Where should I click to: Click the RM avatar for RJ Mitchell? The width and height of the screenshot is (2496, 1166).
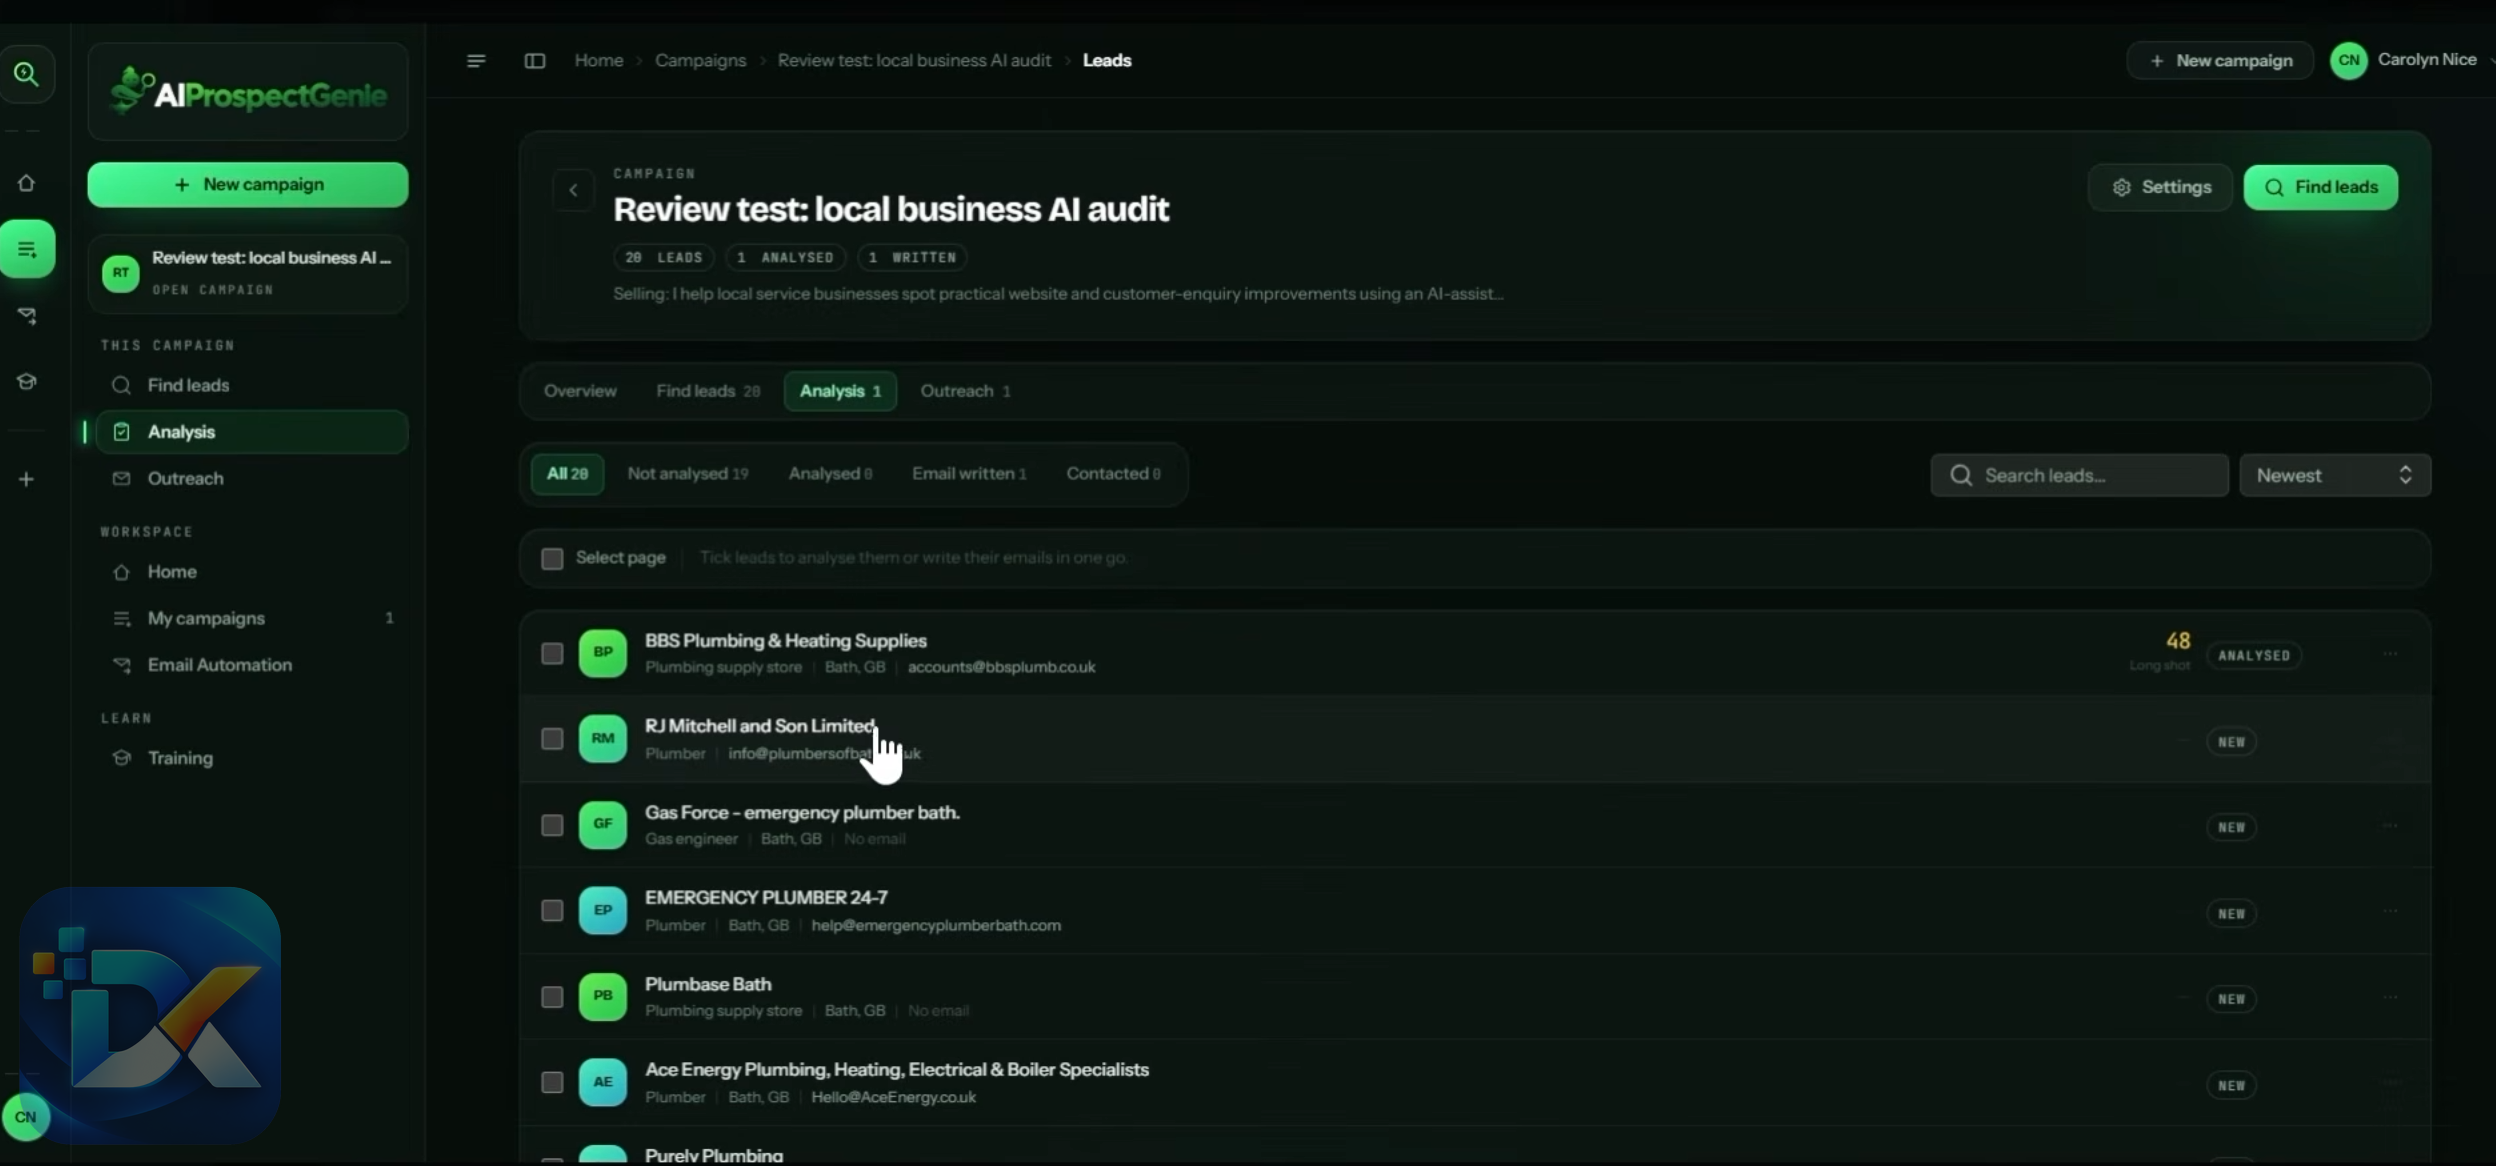603,739
